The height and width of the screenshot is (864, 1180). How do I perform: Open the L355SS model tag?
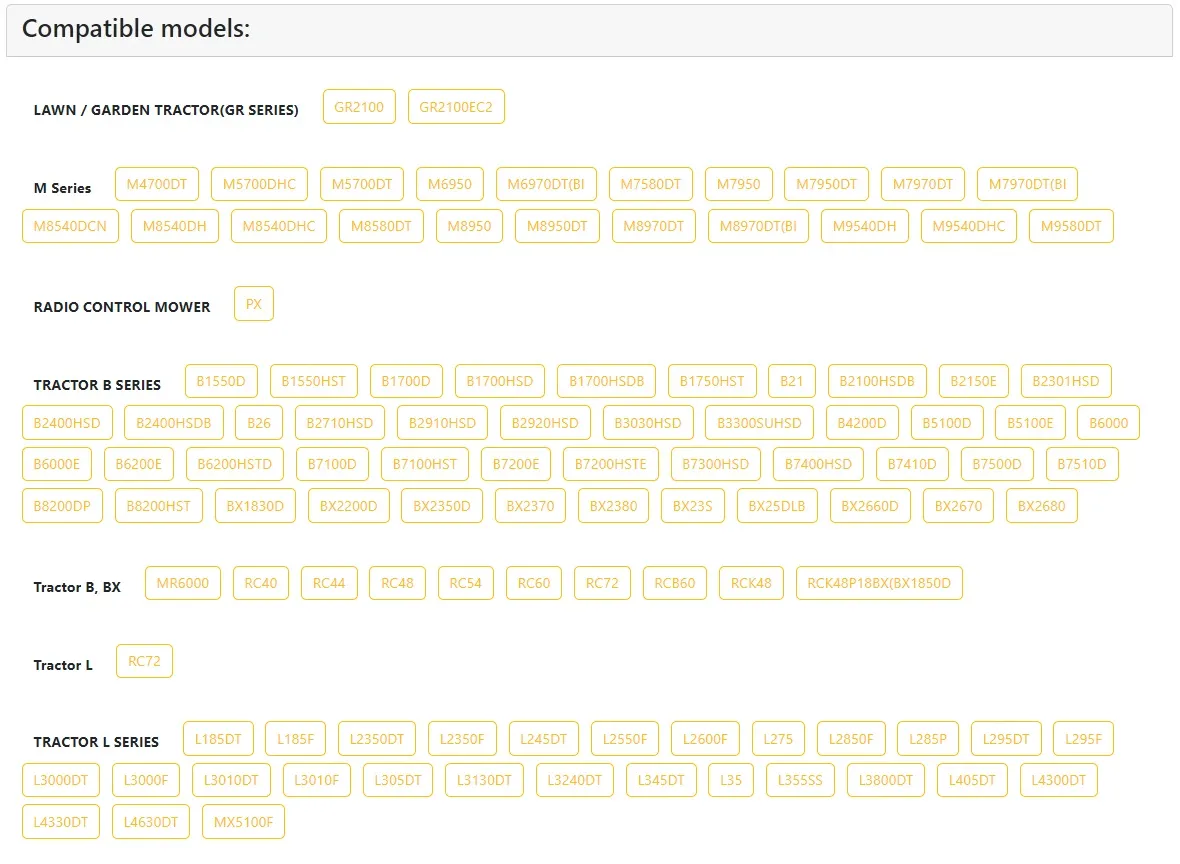(800, 780)
